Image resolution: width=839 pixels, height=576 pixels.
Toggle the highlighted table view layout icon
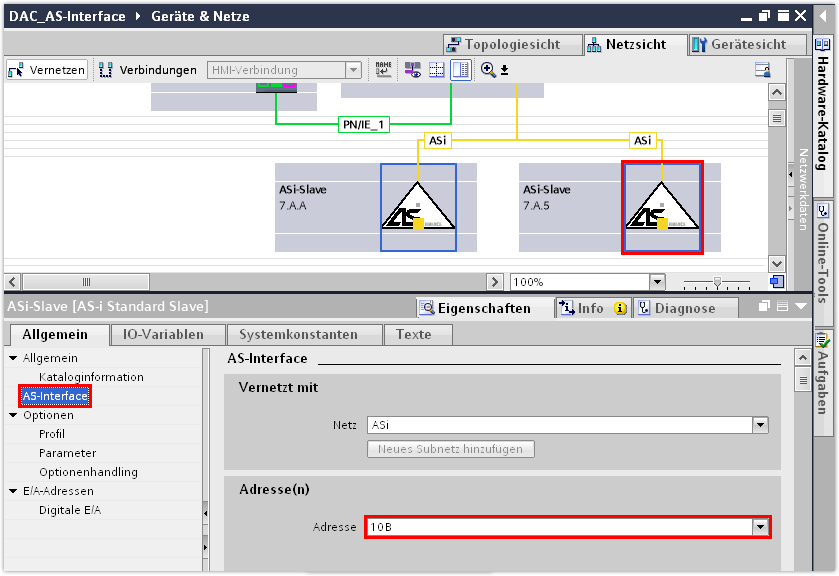pyautogui.click(x=460, y=69)
